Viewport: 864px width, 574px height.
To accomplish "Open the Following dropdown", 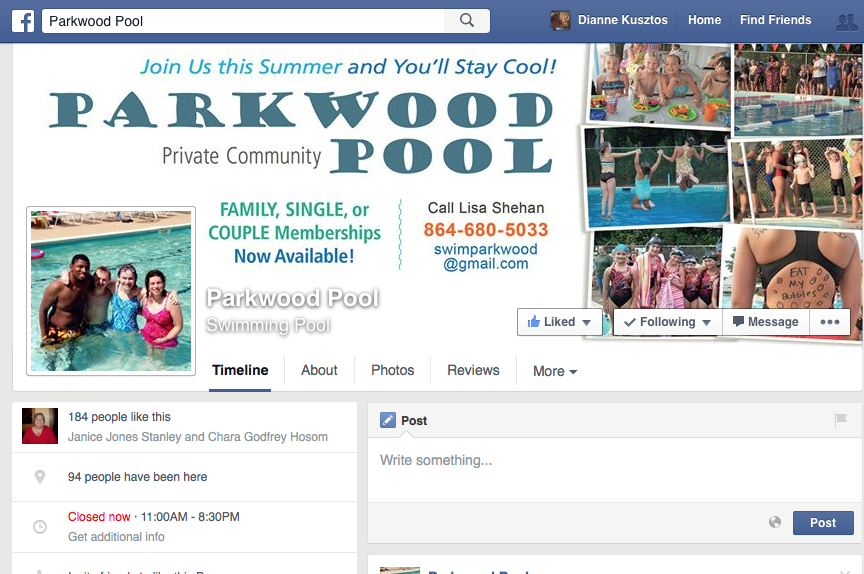I will pos(667,322).
